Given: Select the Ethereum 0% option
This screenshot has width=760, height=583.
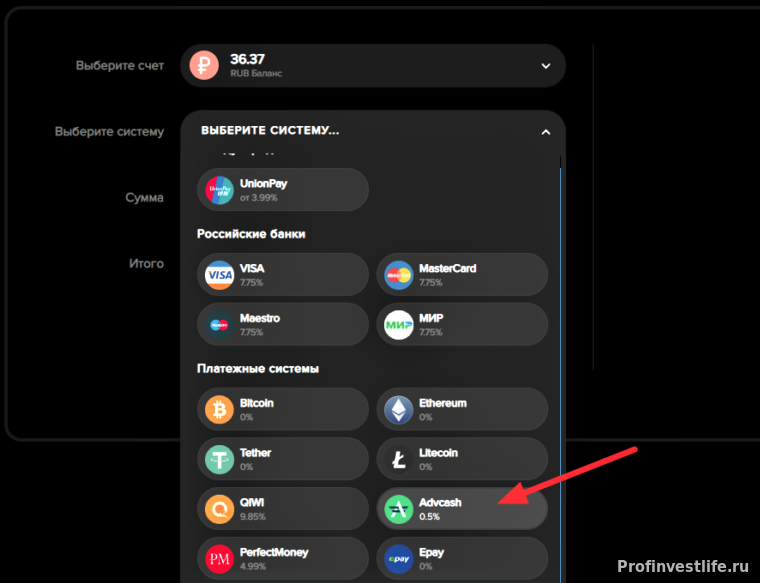Looking at the screenshot, I should (x=462, y=409).
